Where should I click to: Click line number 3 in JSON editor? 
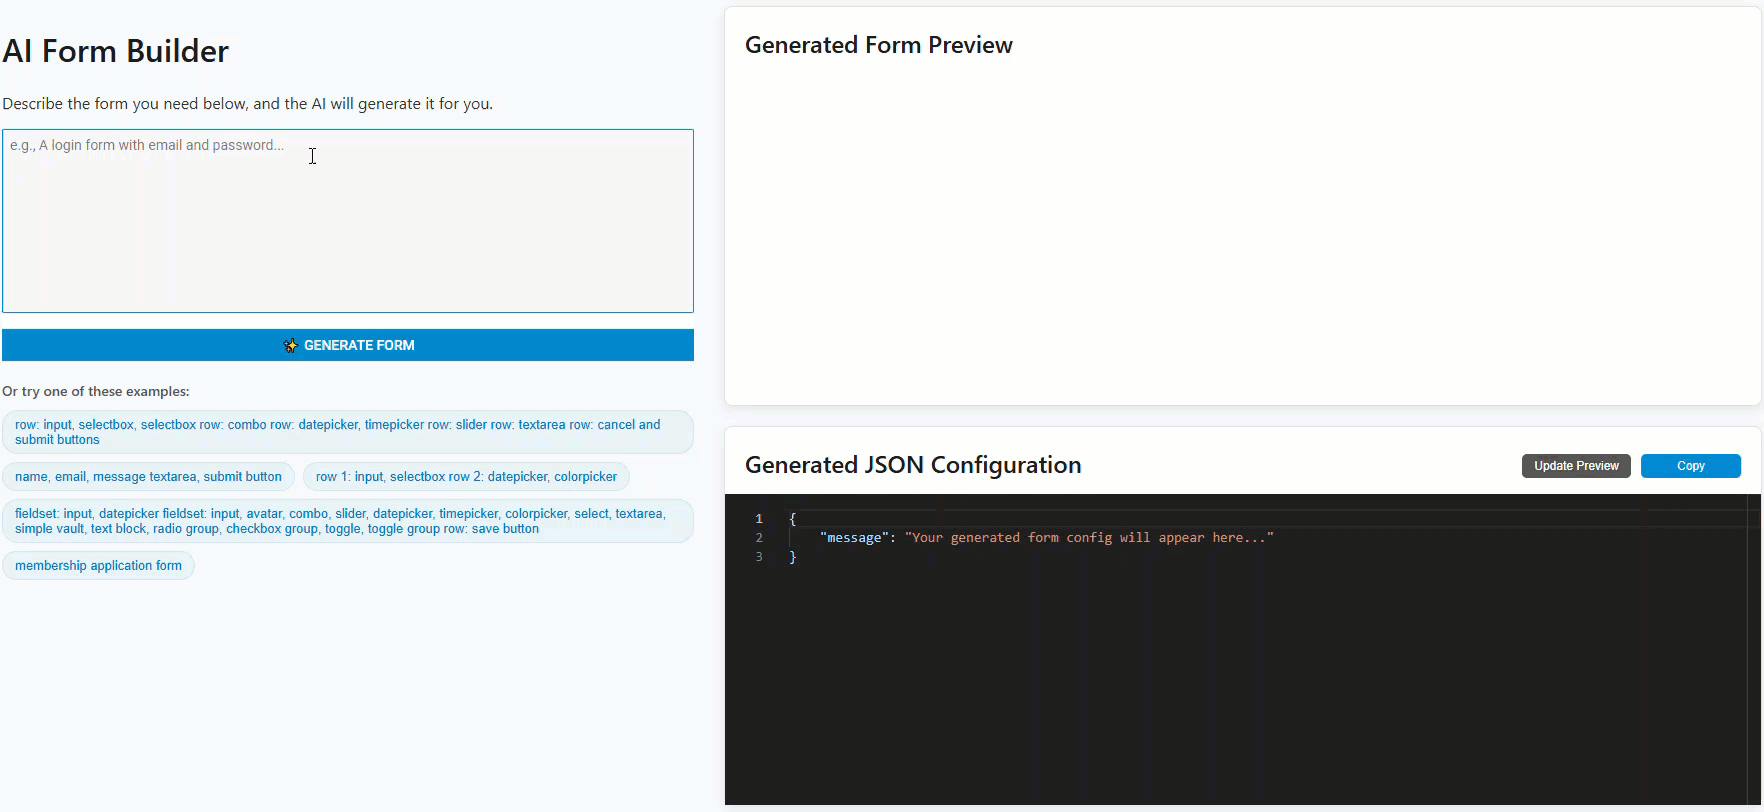(759, 557)
